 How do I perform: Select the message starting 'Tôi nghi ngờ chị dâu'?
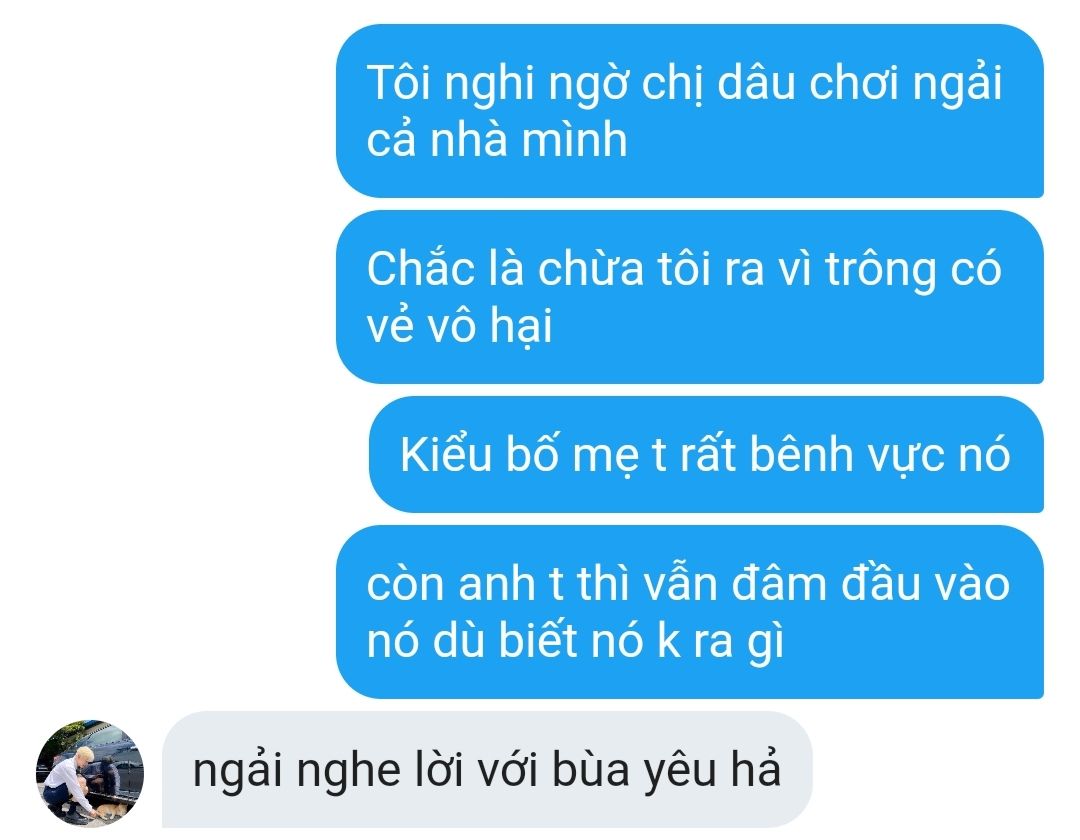tap(689, 111)
